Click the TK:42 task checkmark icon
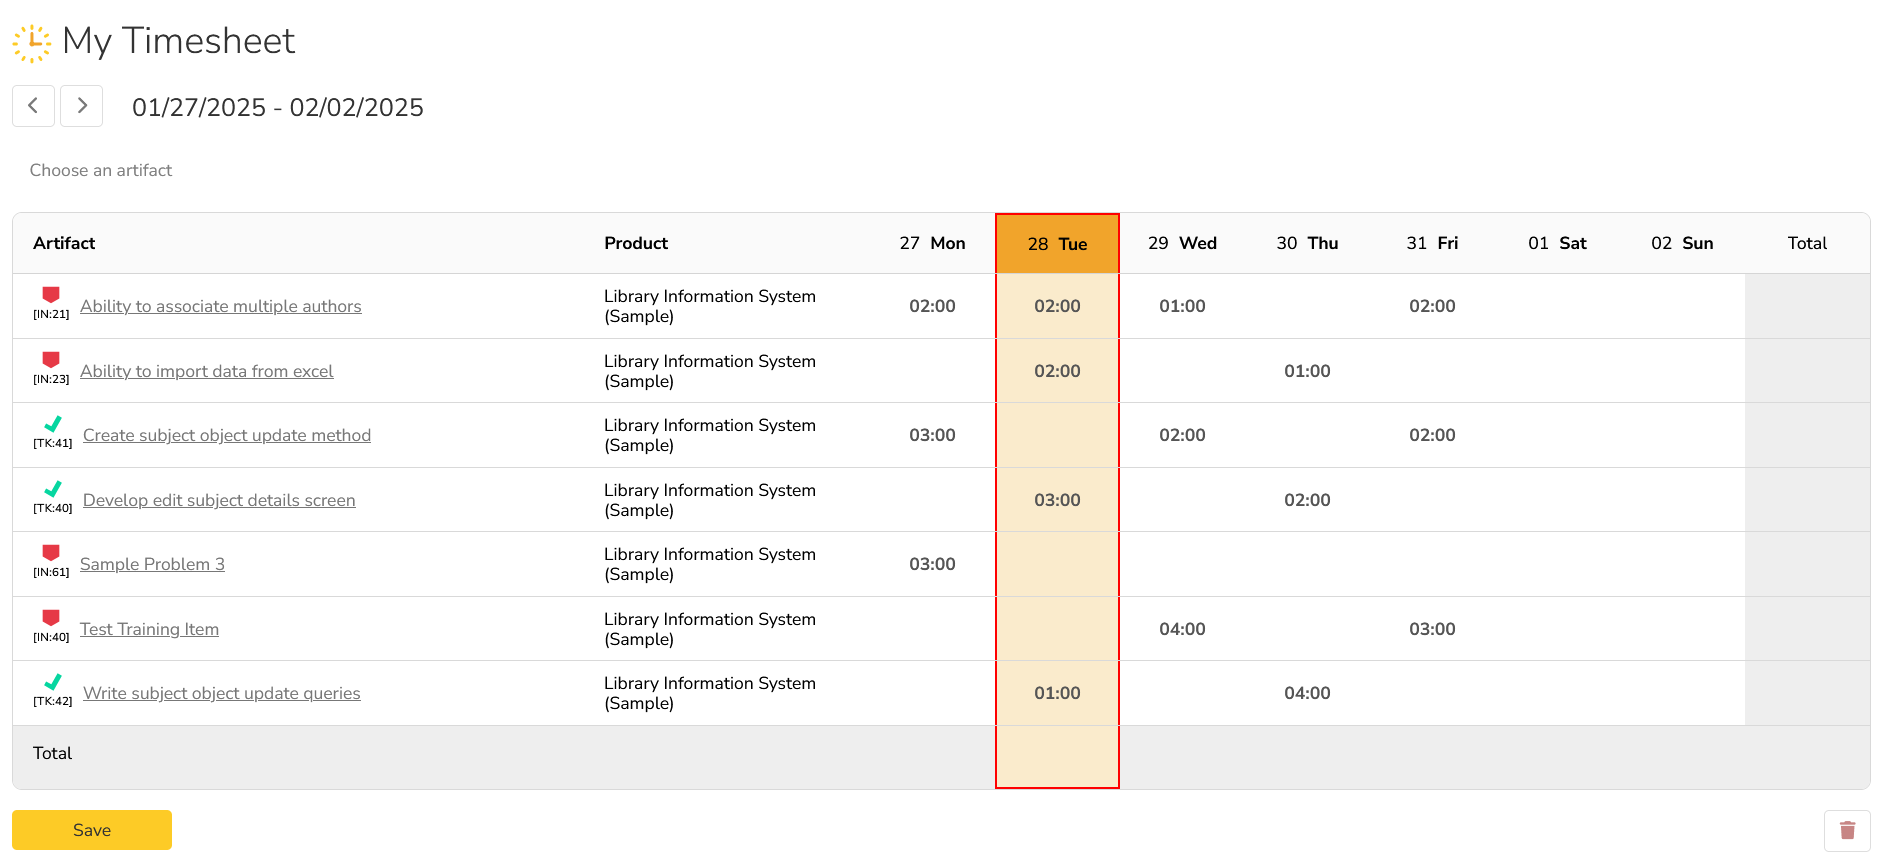 tap(53, 682)
